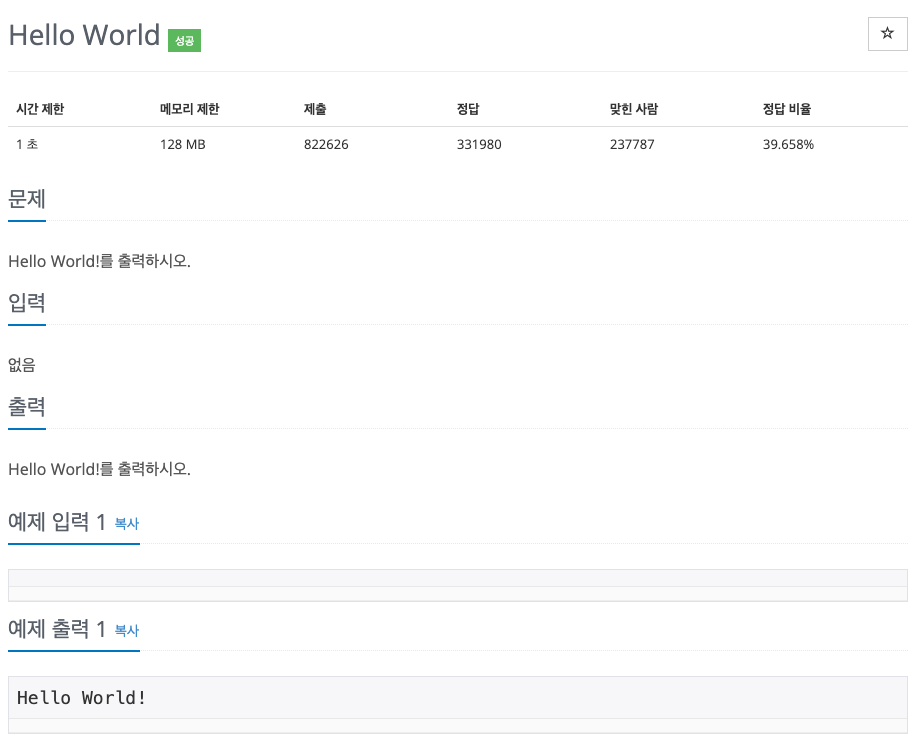Click the empty example input box
The height and width of the screenshot is (748, 922).
tap(458, 585)
